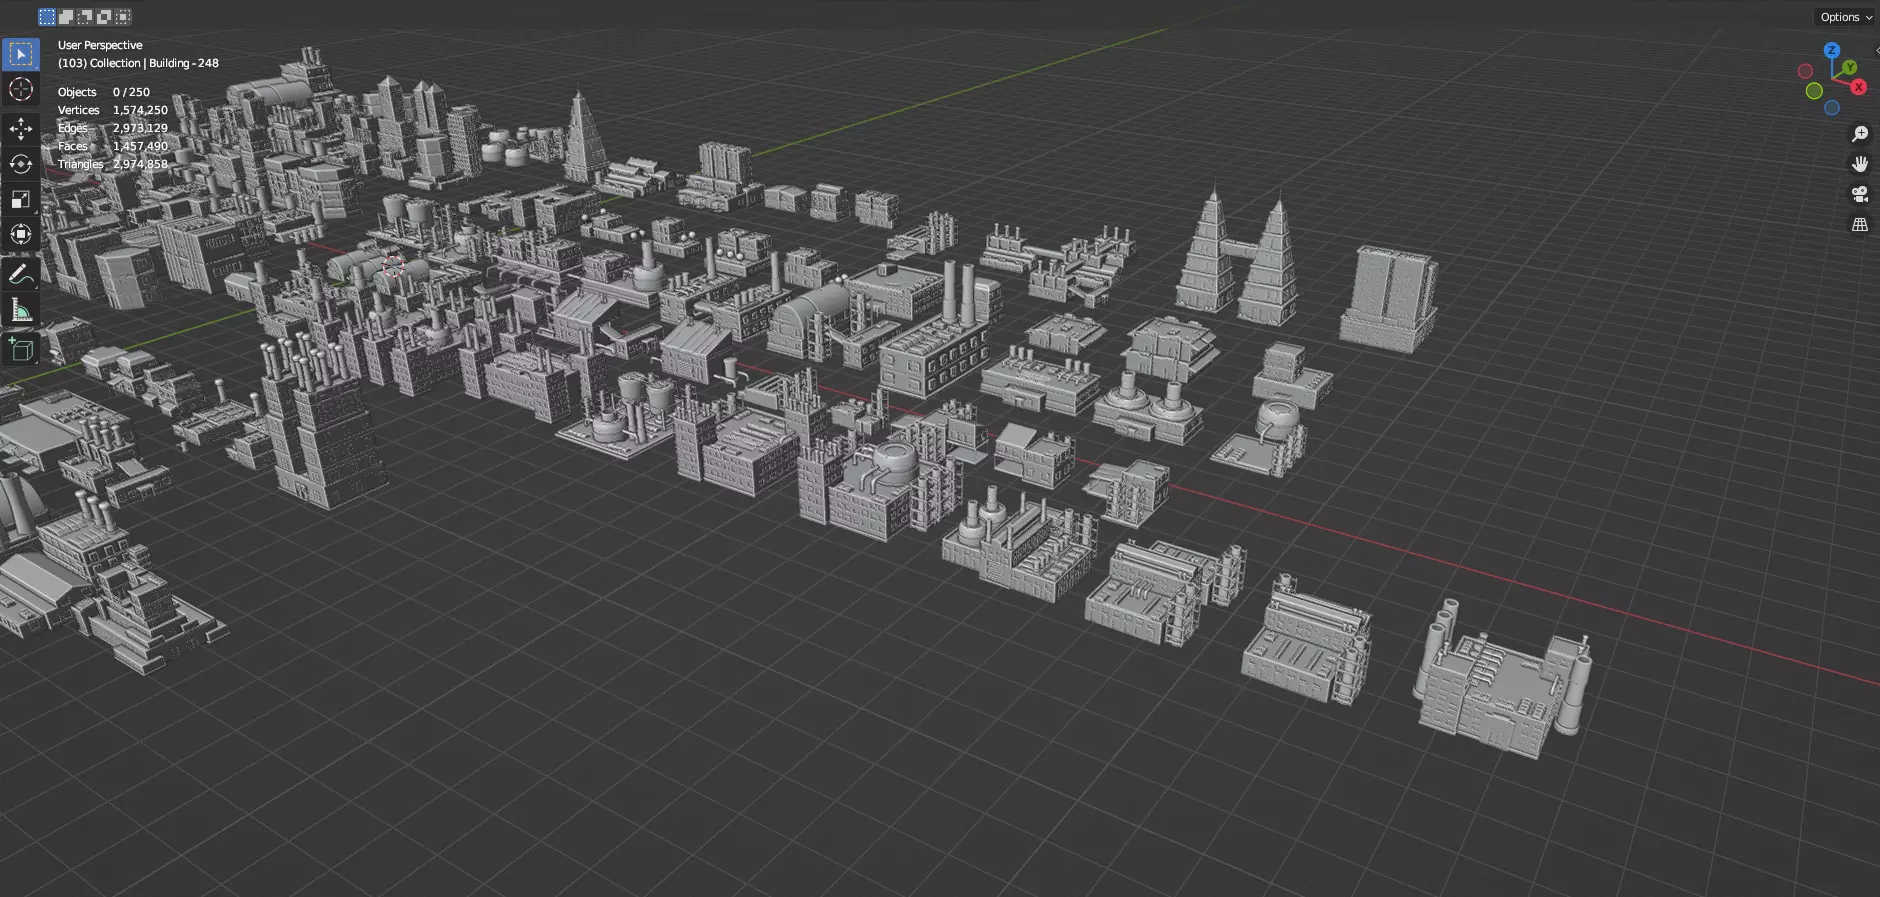Enable the combined Transform tool
The image size is (1880, 897).
tap(21, 234)
